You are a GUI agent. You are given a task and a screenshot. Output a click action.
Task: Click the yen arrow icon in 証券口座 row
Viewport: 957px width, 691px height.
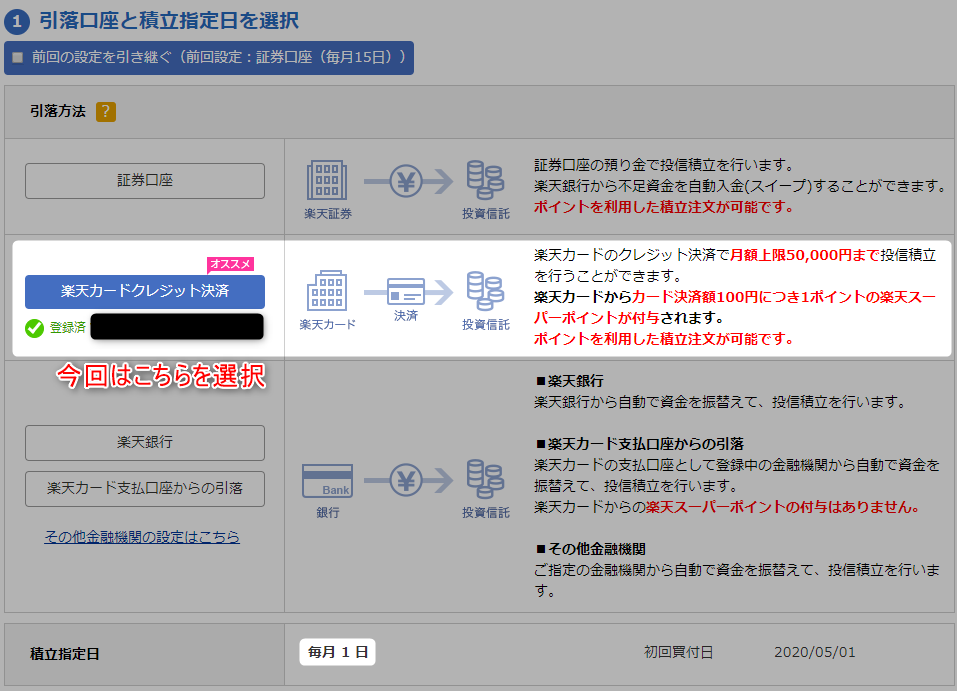click(408, 181)
